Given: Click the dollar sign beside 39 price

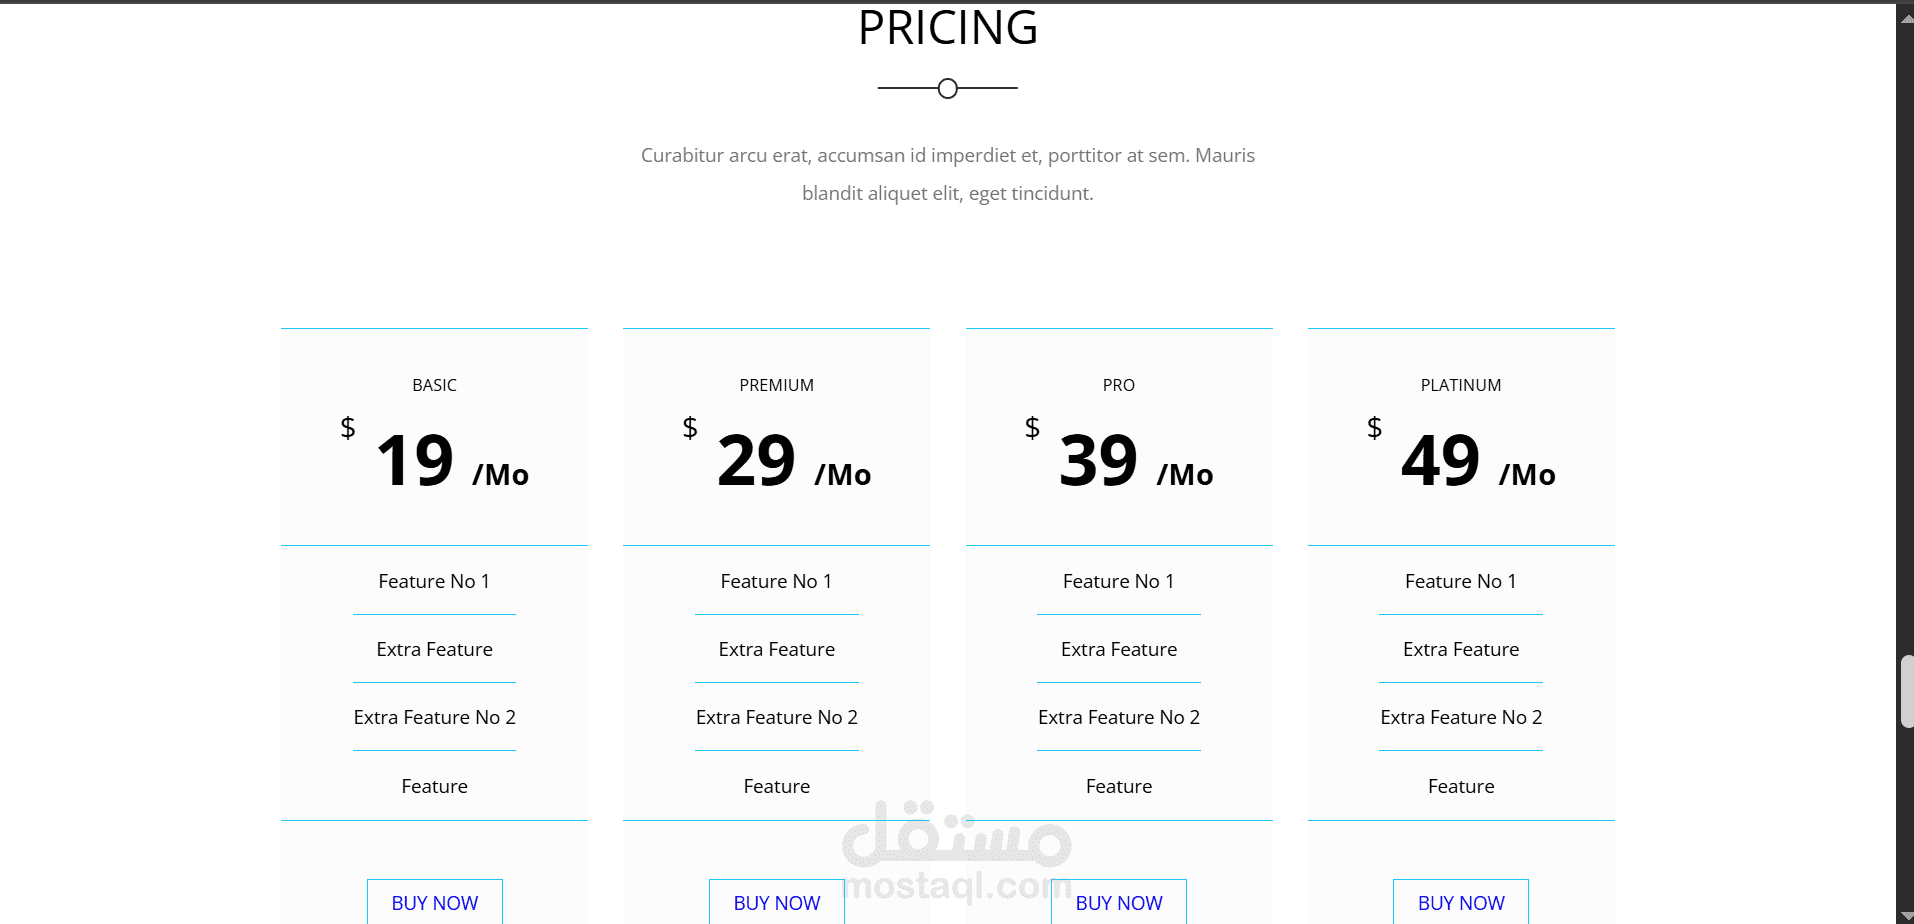Looking at the screenshot, I should click(1032, 428).
